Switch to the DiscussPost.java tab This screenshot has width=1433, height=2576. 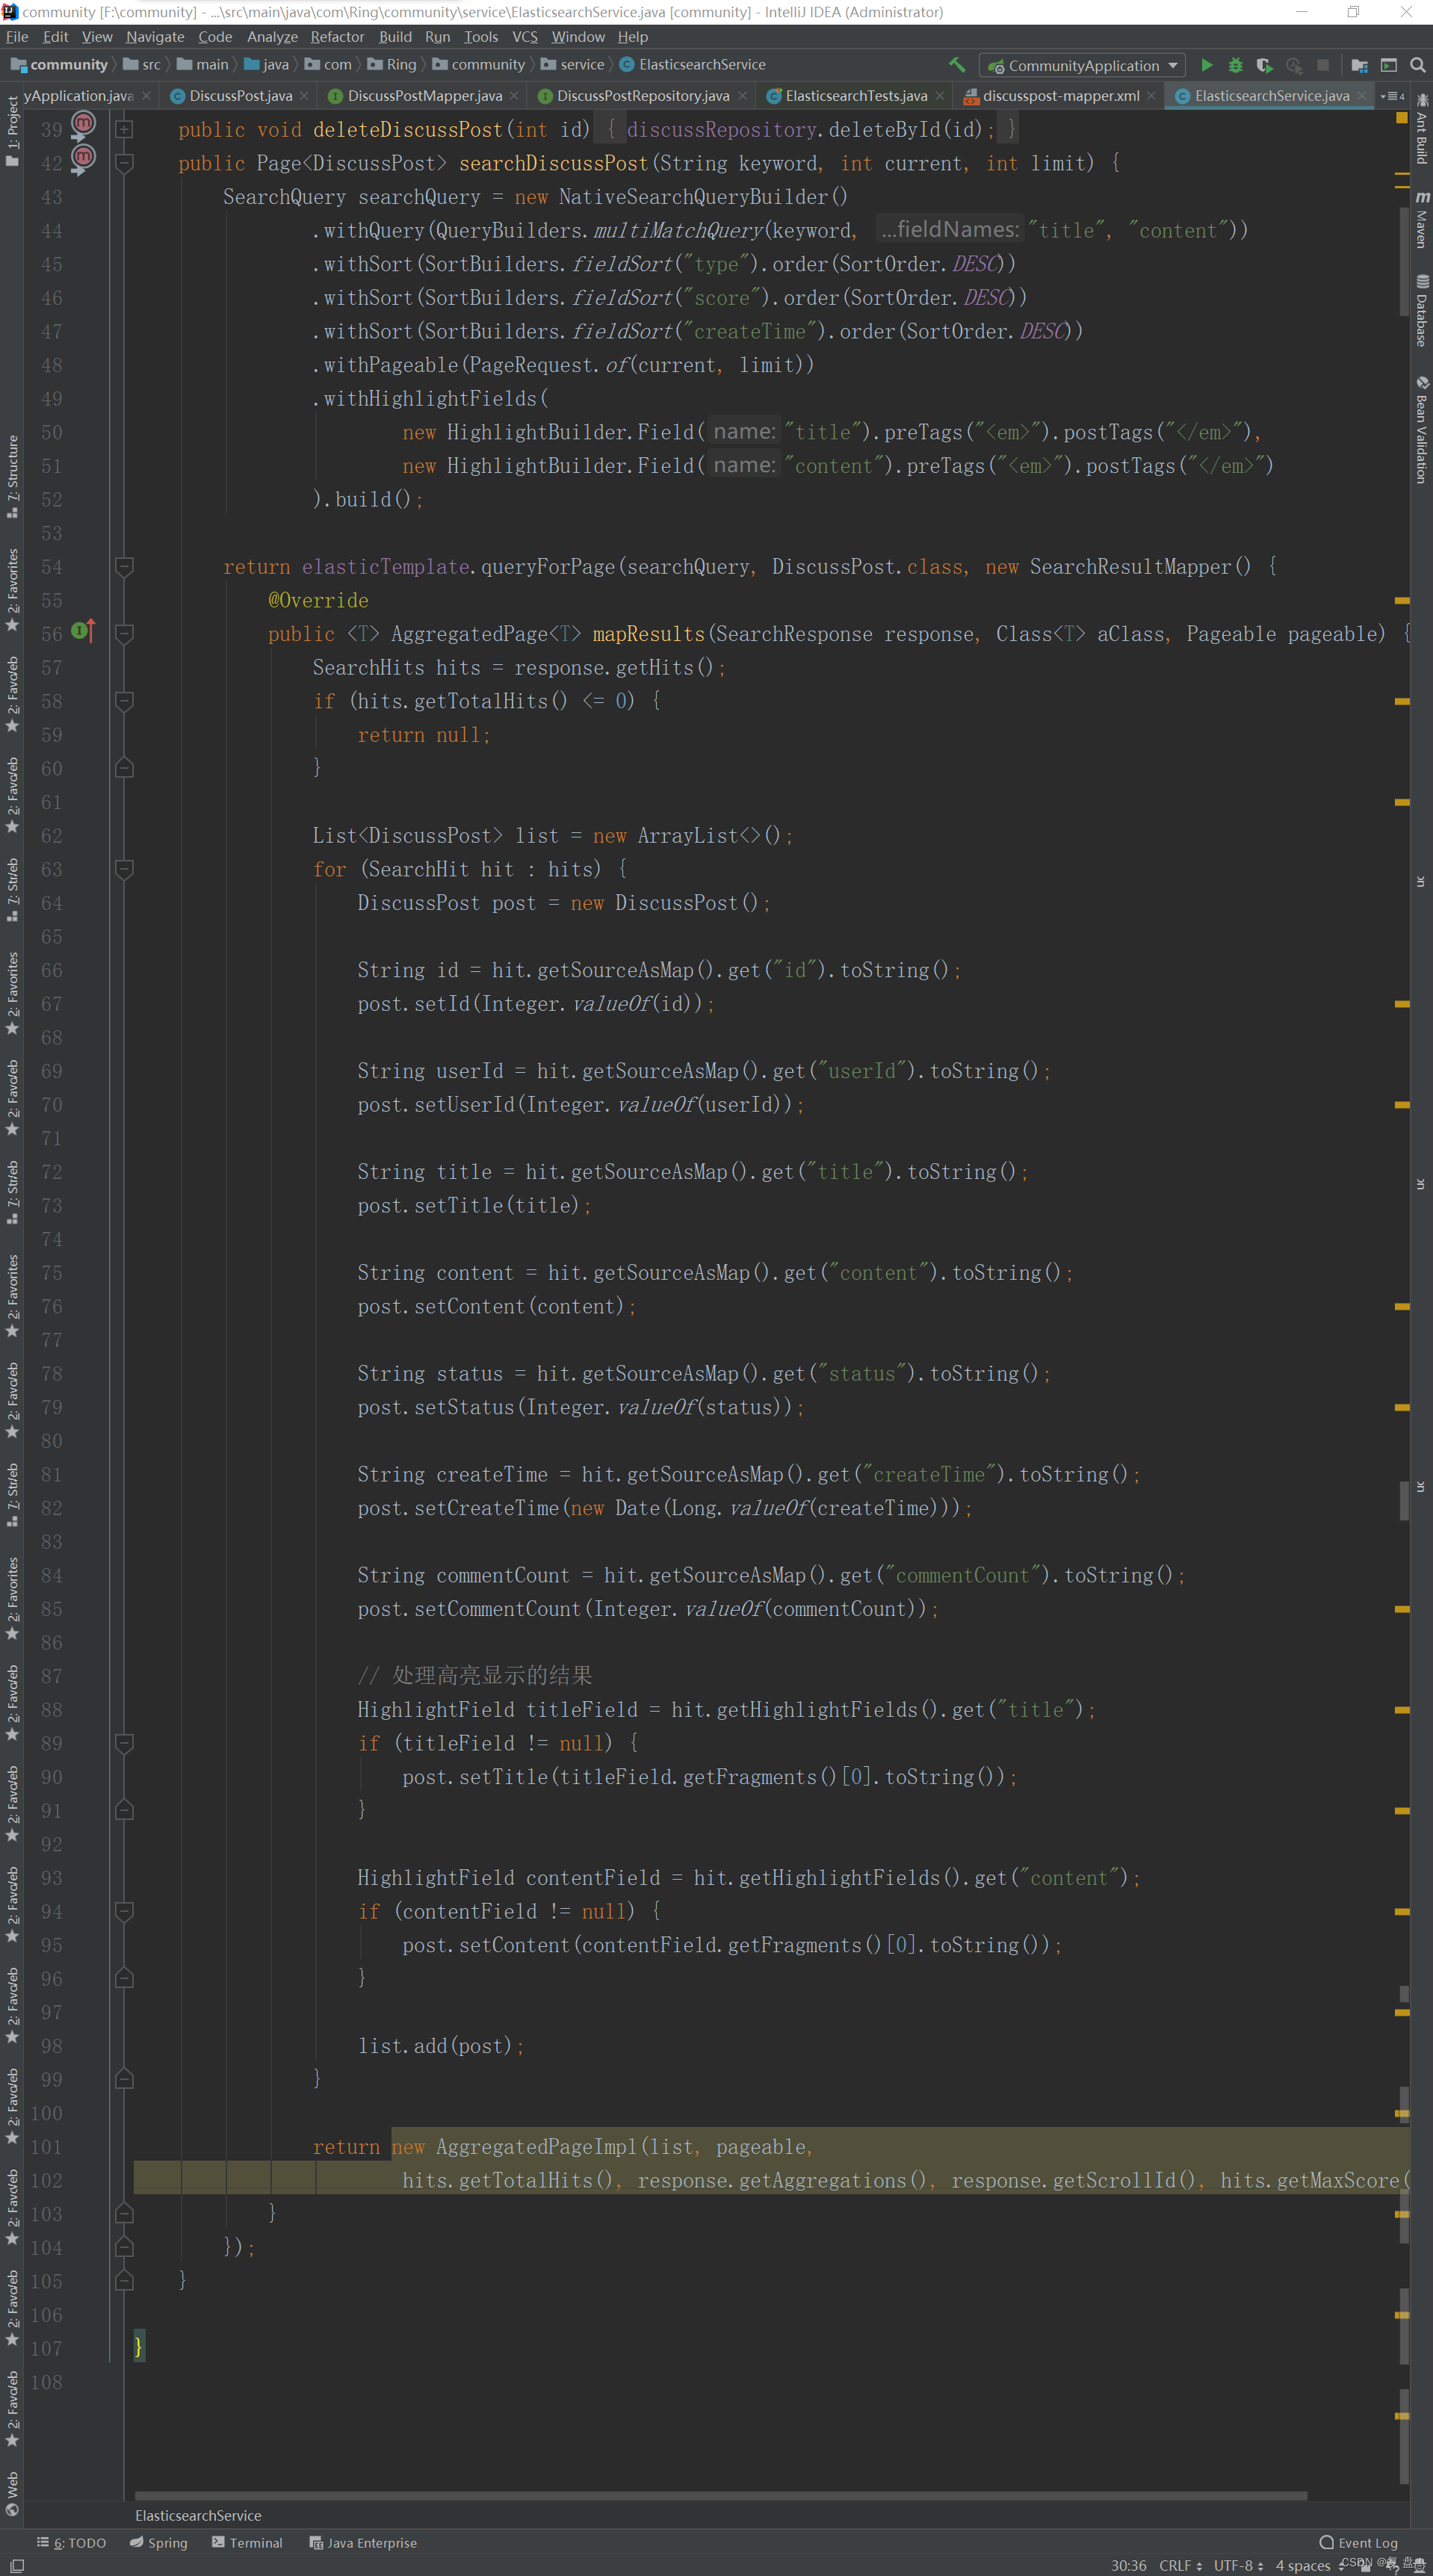[240, 96]
